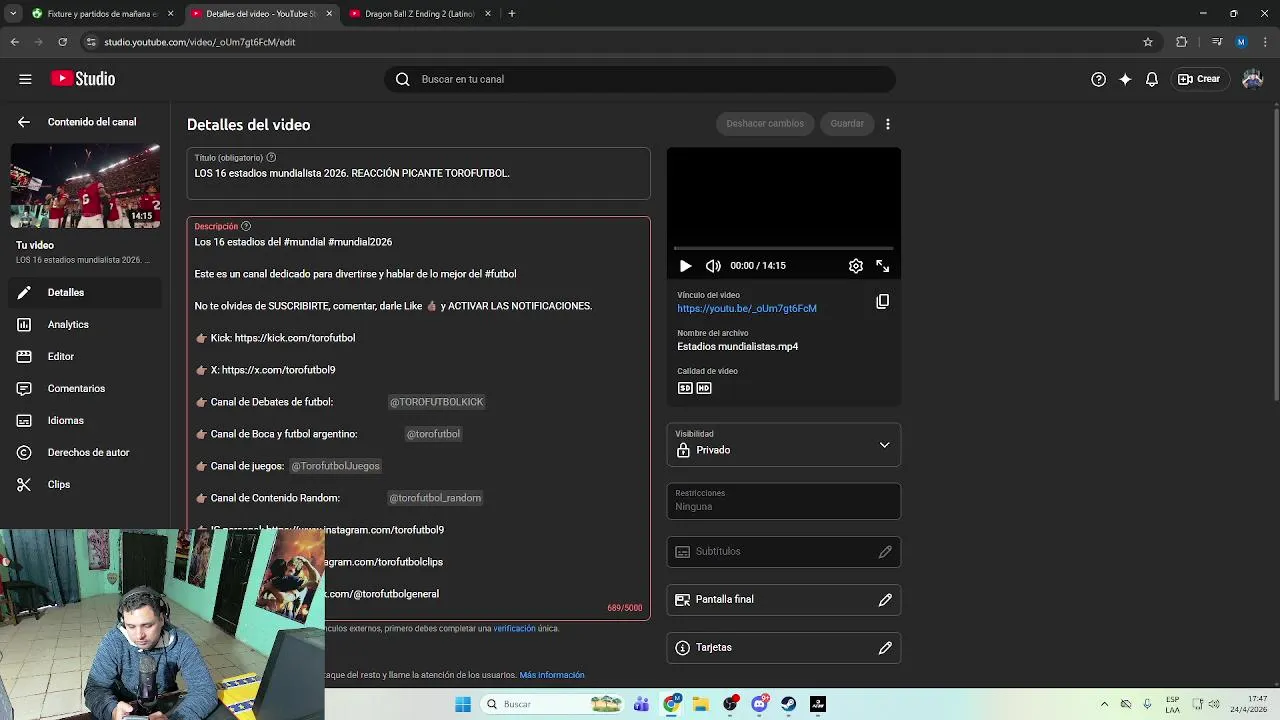The height and width of the screenshot is (720, 1280).
Task: Click the sparkle Ask Studio icon
Action: pos(1125,79)
